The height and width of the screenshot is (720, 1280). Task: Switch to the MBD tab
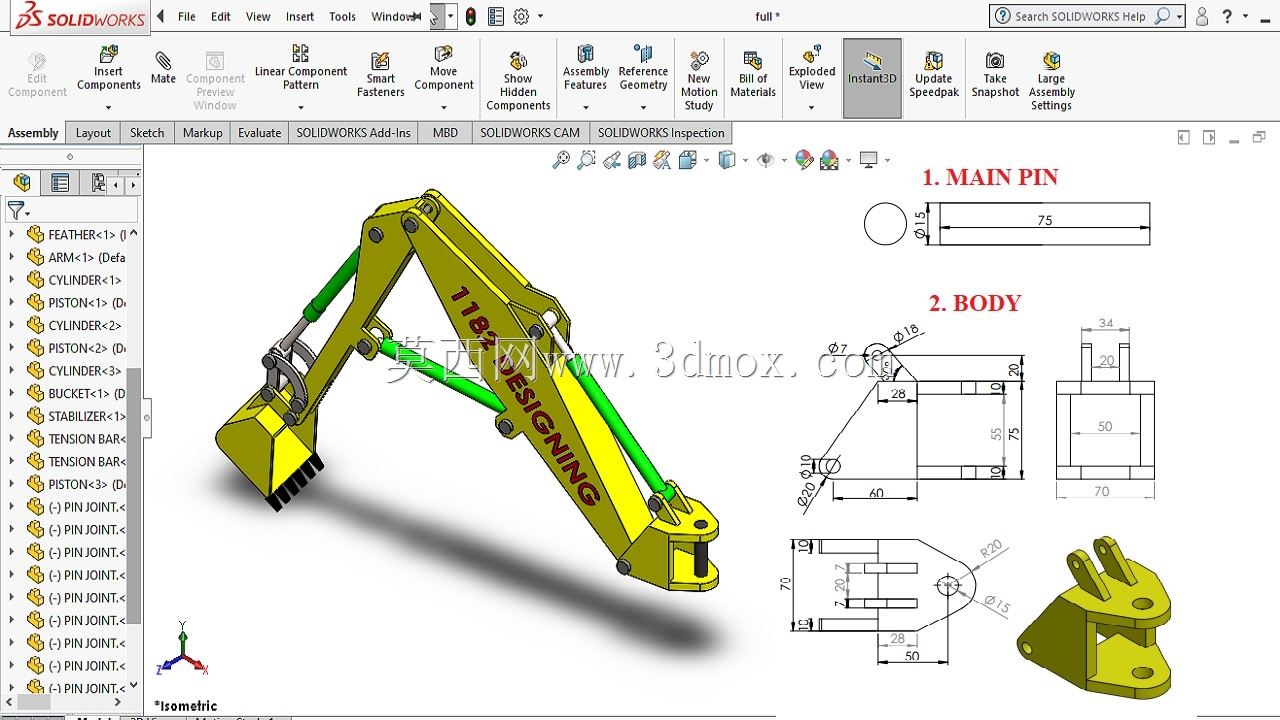point(445,133)
